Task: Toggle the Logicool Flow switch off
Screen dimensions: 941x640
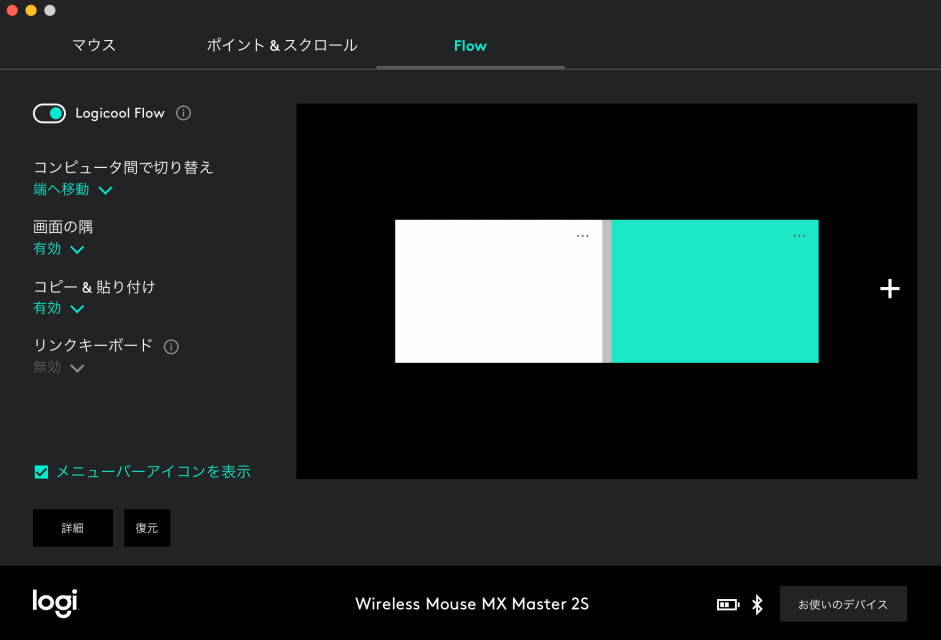Action: 49,113
